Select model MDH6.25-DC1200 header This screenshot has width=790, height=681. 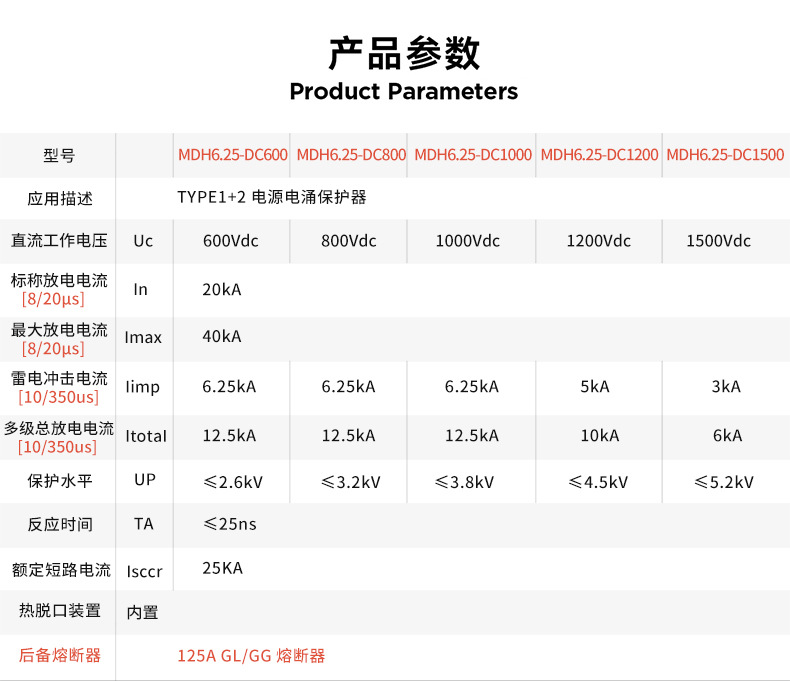[600, 155]
